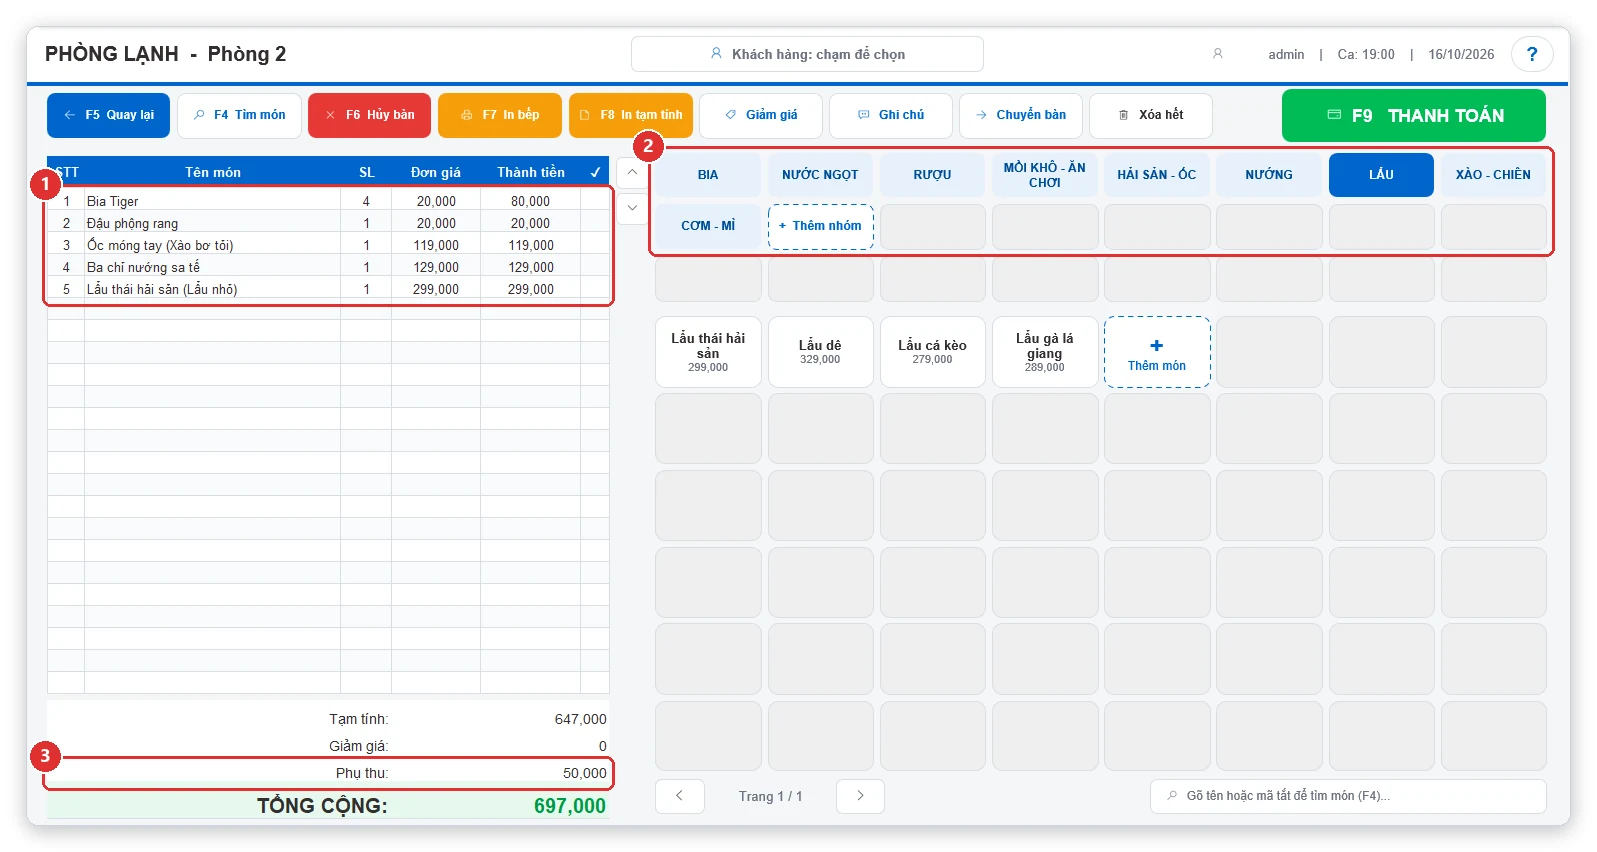
Task: Add Lẩu cá kèo dish
Action: click(x=932, y=352)
